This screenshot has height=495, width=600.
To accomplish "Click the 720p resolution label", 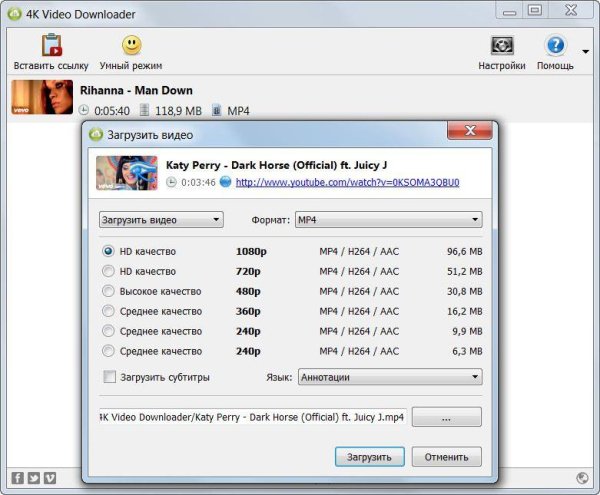I will point(248,272).
